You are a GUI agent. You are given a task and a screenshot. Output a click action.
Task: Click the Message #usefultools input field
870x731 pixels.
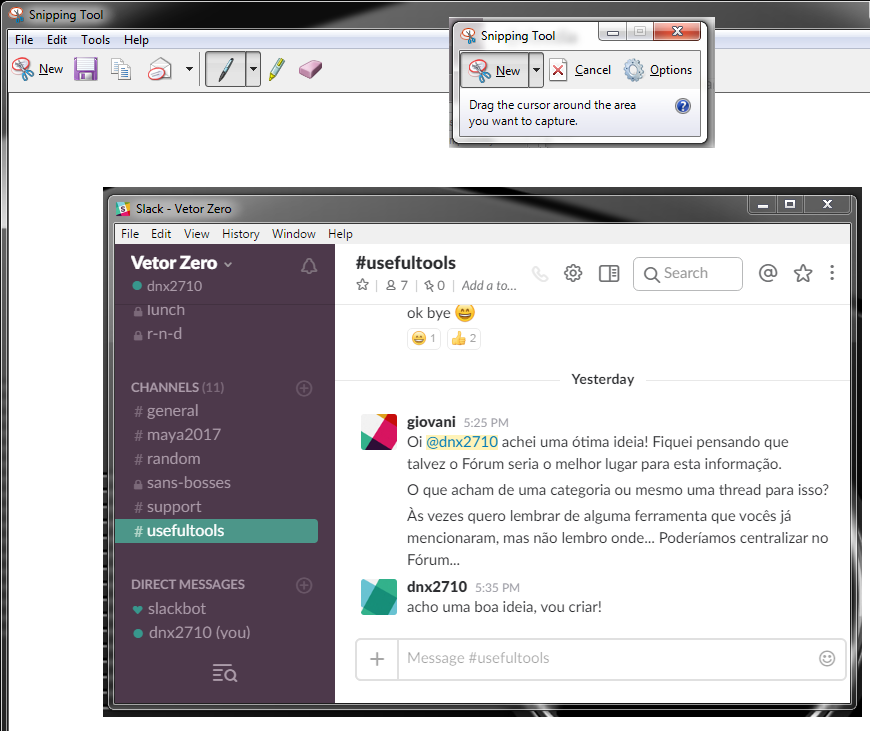600,658
